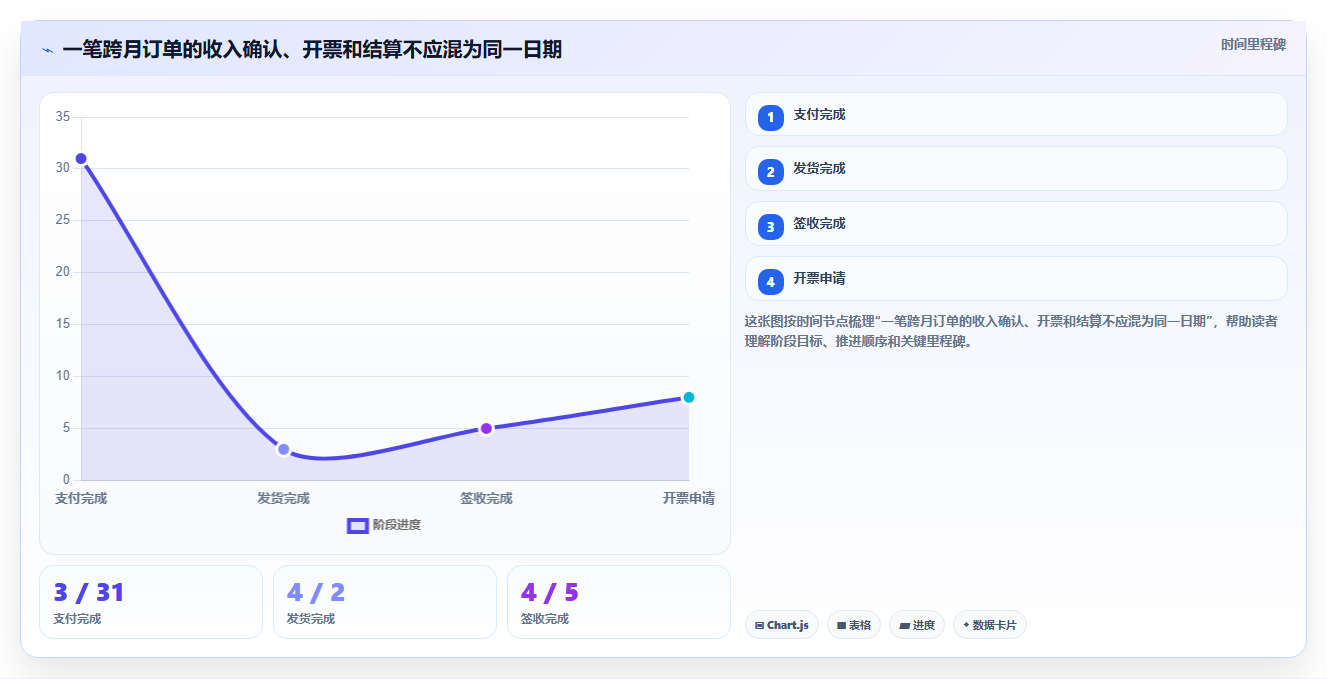Select the 签收完成 step row
The image size is (1327, 679).
tap(1016, 223)
